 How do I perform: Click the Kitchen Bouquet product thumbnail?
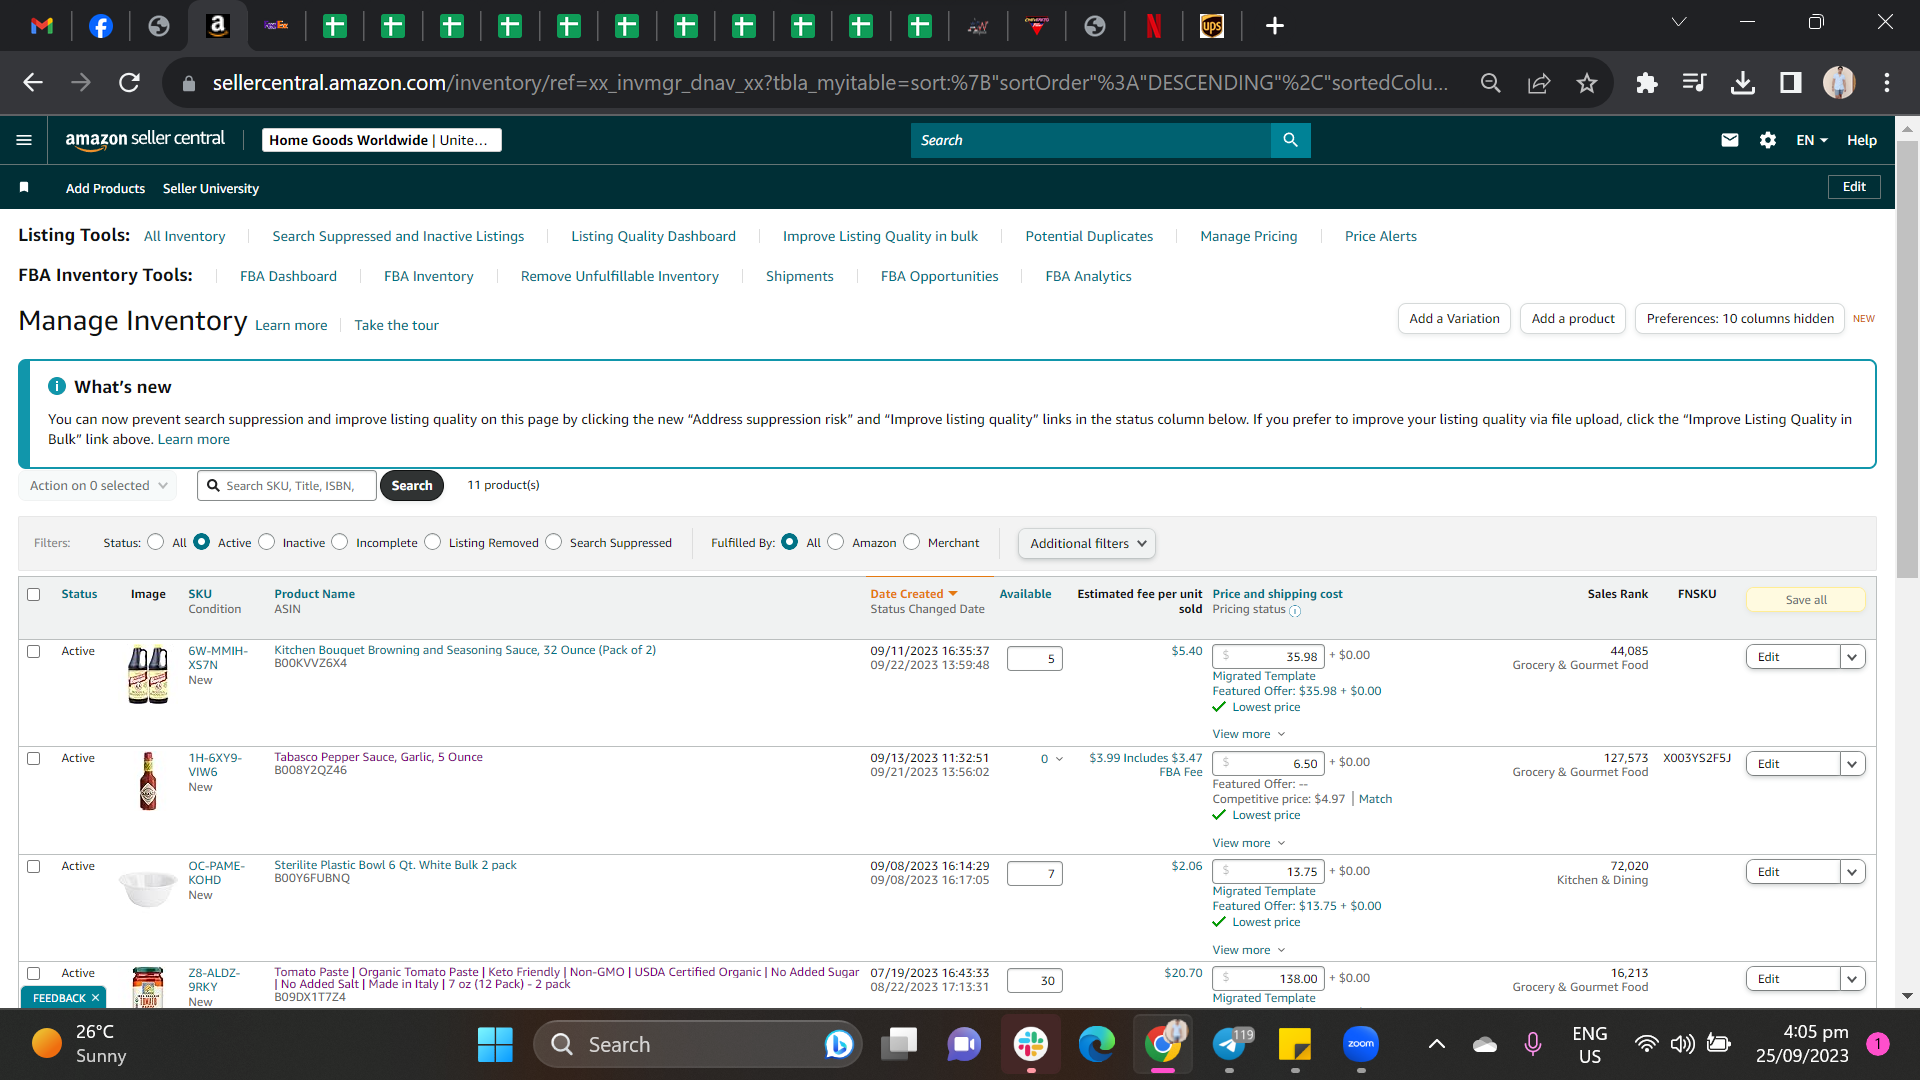[x=148, y=675]
